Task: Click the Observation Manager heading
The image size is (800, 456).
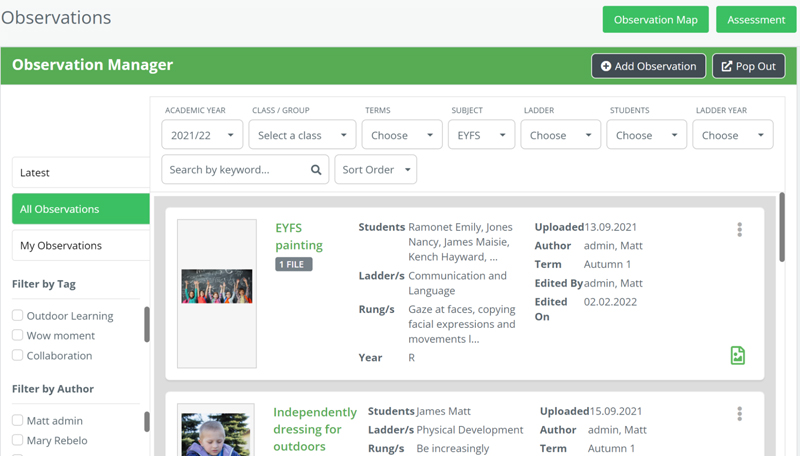Action: click(x=92, y=65)
